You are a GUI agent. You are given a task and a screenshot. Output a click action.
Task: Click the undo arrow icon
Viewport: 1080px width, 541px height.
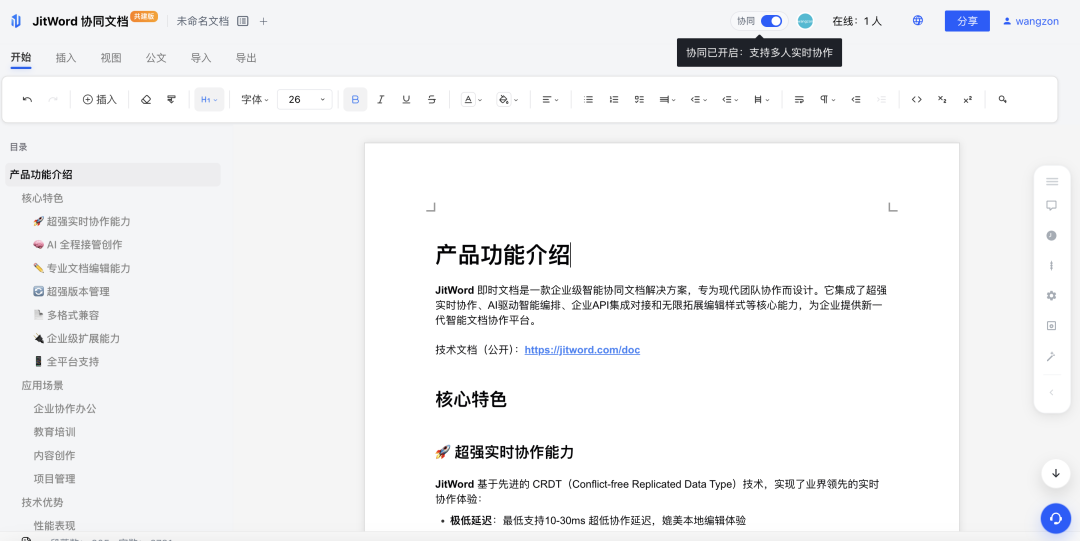(28, 99)
